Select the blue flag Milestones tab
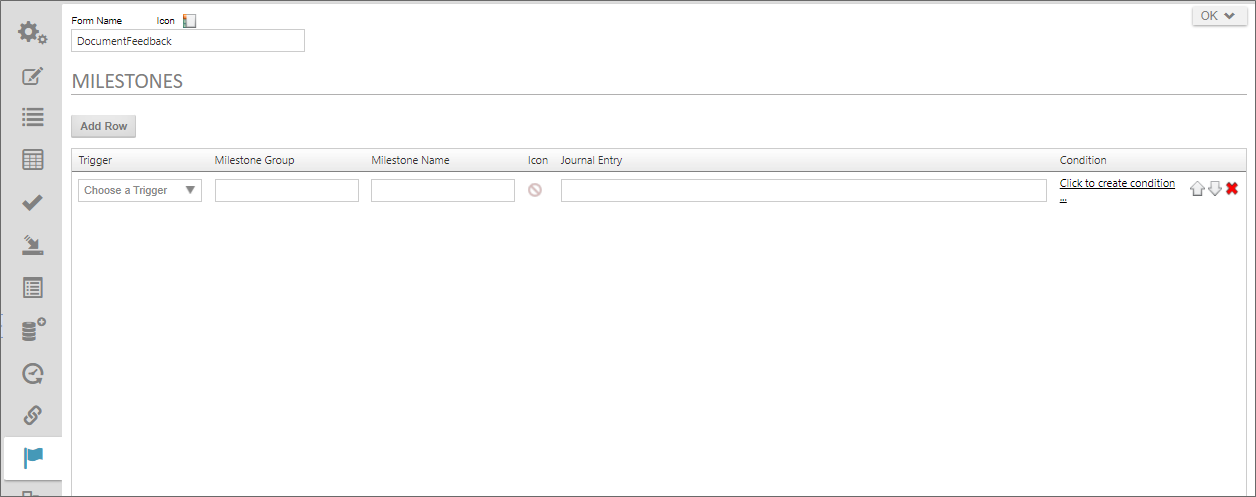 (x=33, y=458)
